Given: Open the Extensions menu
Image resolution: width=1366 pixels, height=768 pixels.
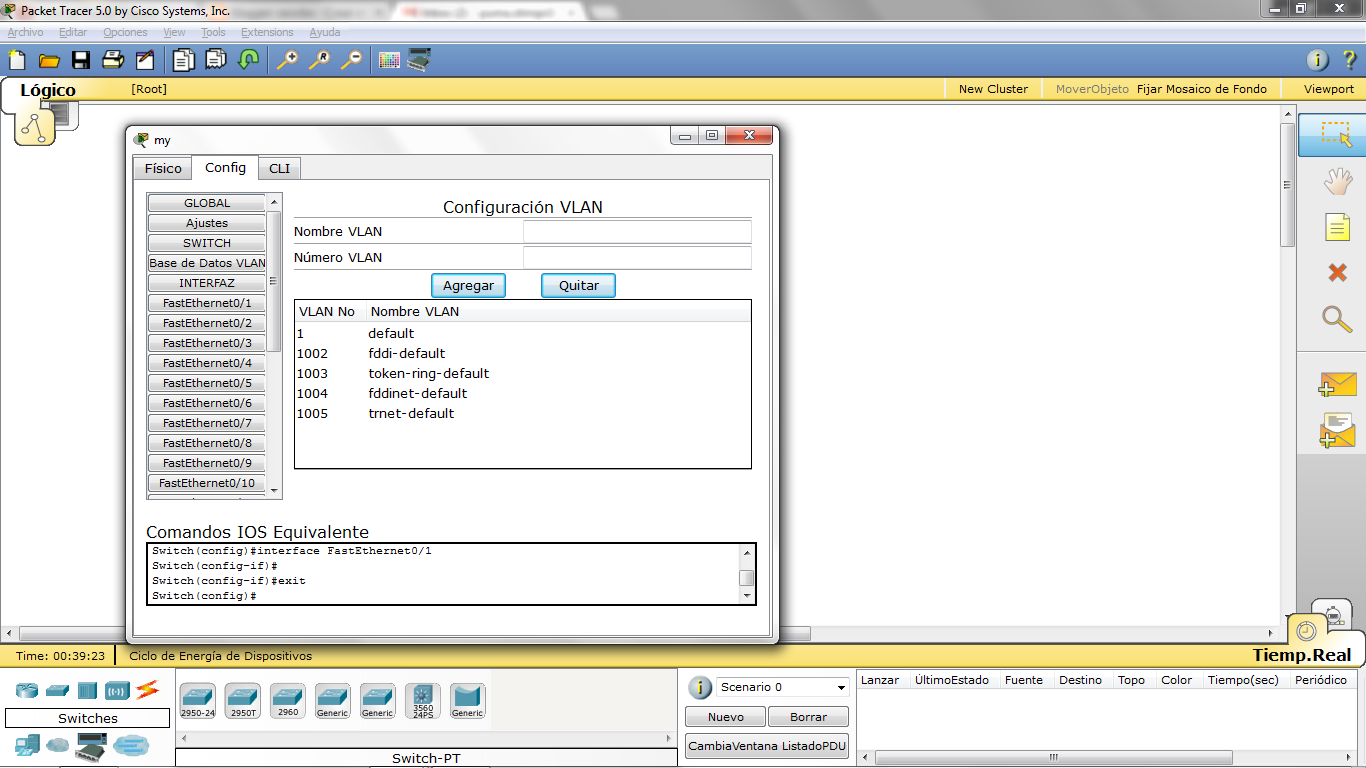Looking at the screenshot, I should point(267,32).
